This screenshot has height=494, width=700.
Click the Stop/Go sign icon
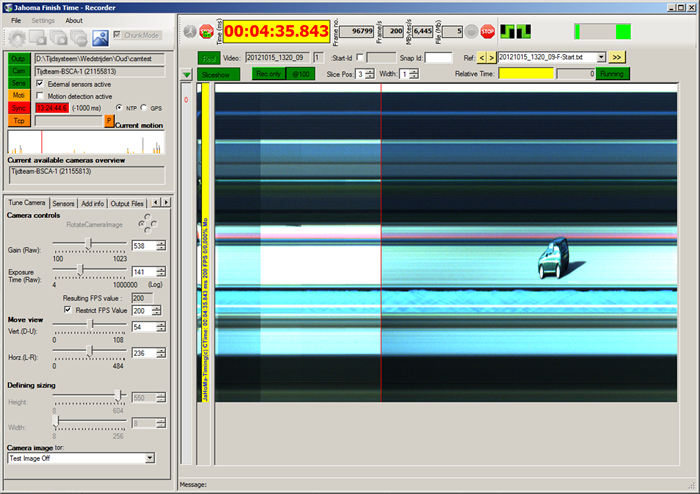[x=206, y=31]
